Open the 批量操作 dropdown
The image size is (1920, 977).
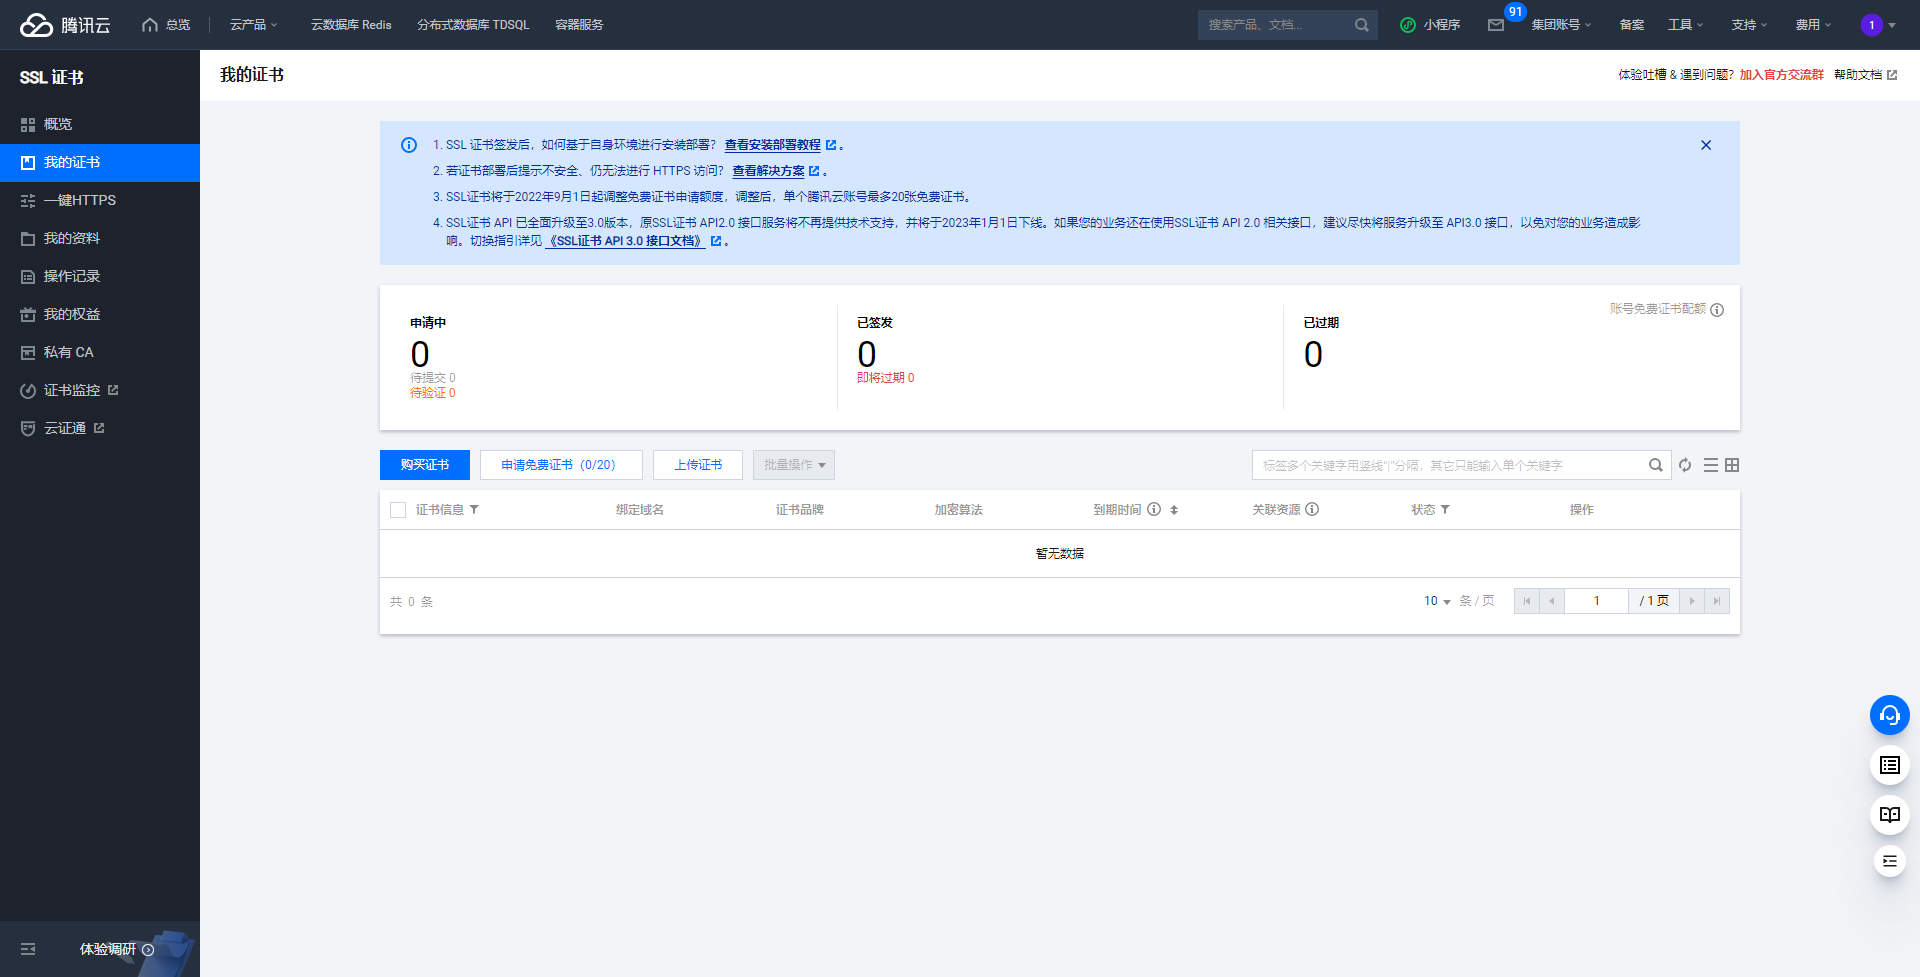pos(794,465)
